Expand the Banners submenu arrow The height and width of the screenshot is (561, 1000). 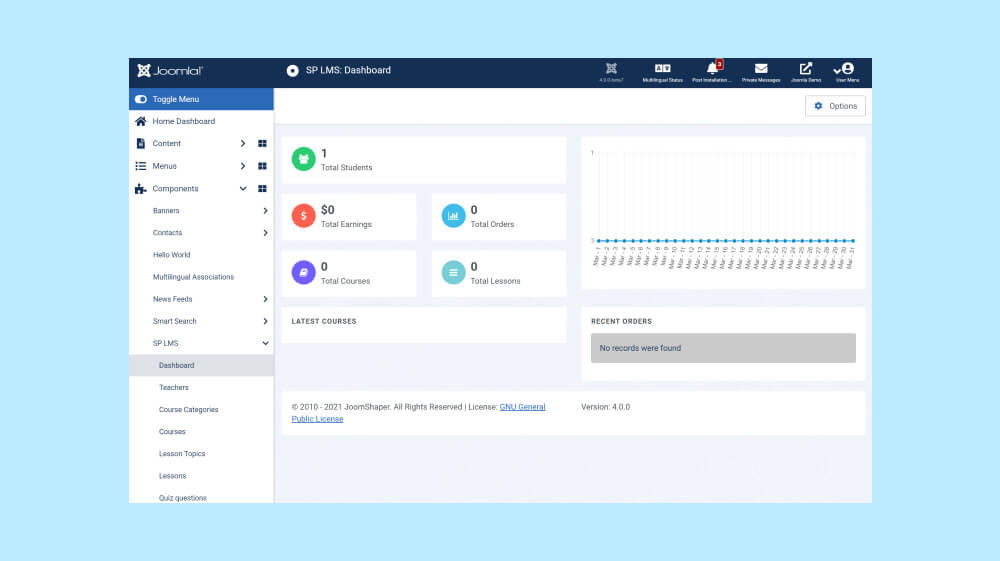click(265, 211)
